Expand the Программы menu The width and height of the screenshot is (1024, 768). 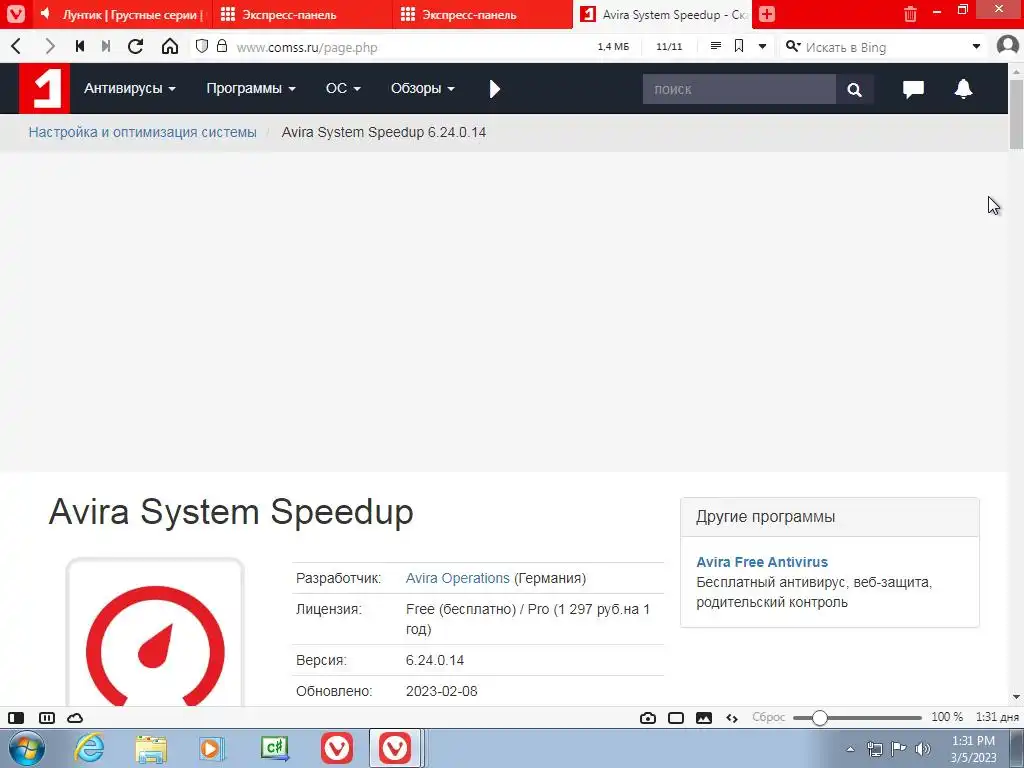point(251,88)
